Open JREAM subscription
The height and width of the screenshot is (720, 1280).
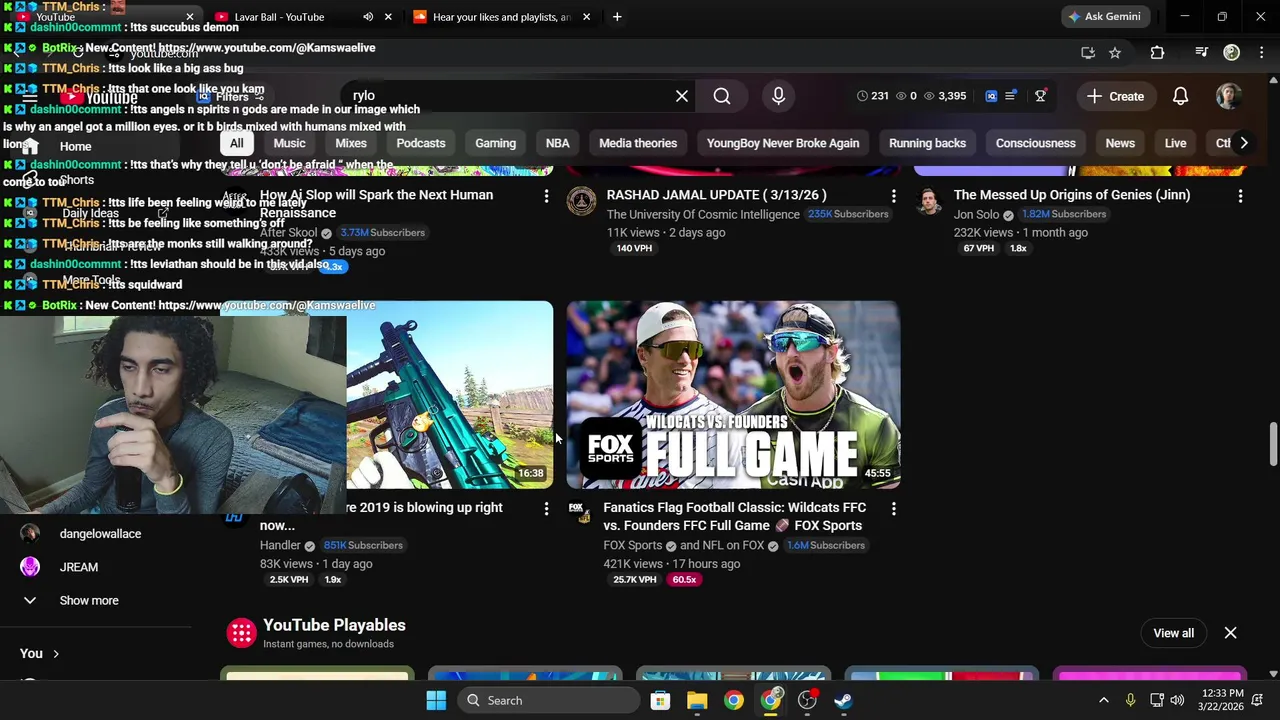click(78, 567)
